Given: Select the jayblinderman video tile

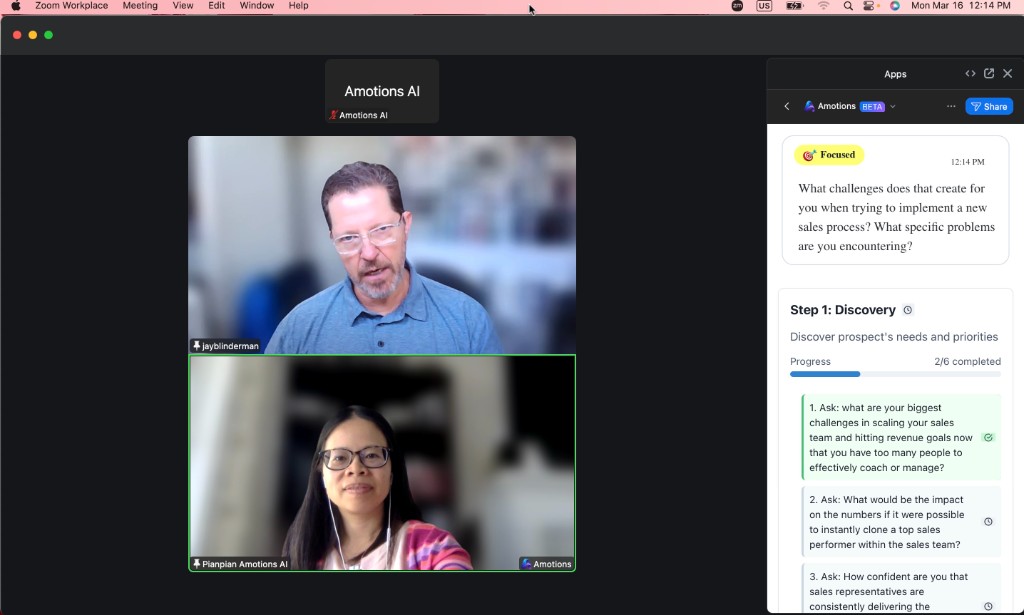Looking at the screenshot, I should coord(382,245).
